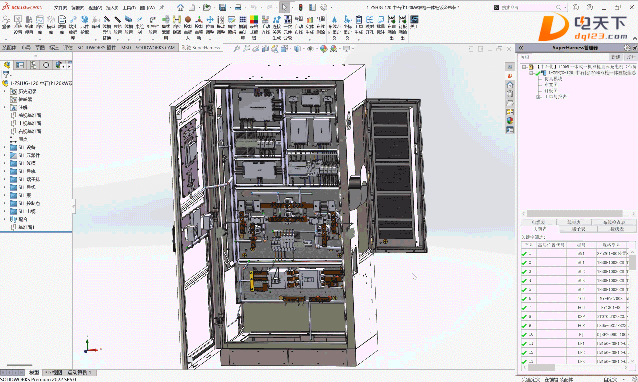This screenshot has height=382, width=638.
Task: Click the Zoom to Fit view icon
Action: pyautogui.click(x=236, y=48)
